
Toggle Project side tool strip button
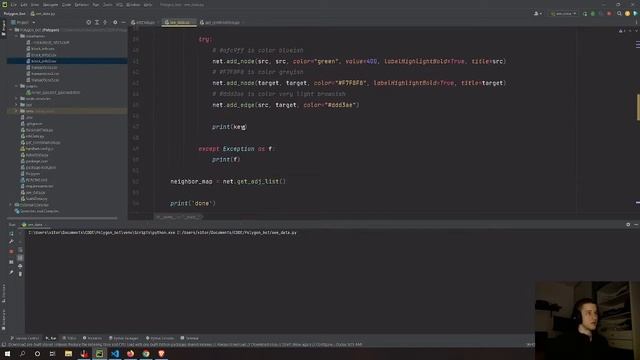4,29
